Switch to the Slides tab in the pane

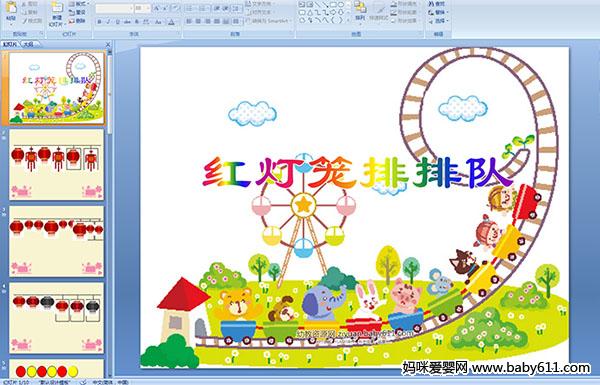(x=10, y=44)
